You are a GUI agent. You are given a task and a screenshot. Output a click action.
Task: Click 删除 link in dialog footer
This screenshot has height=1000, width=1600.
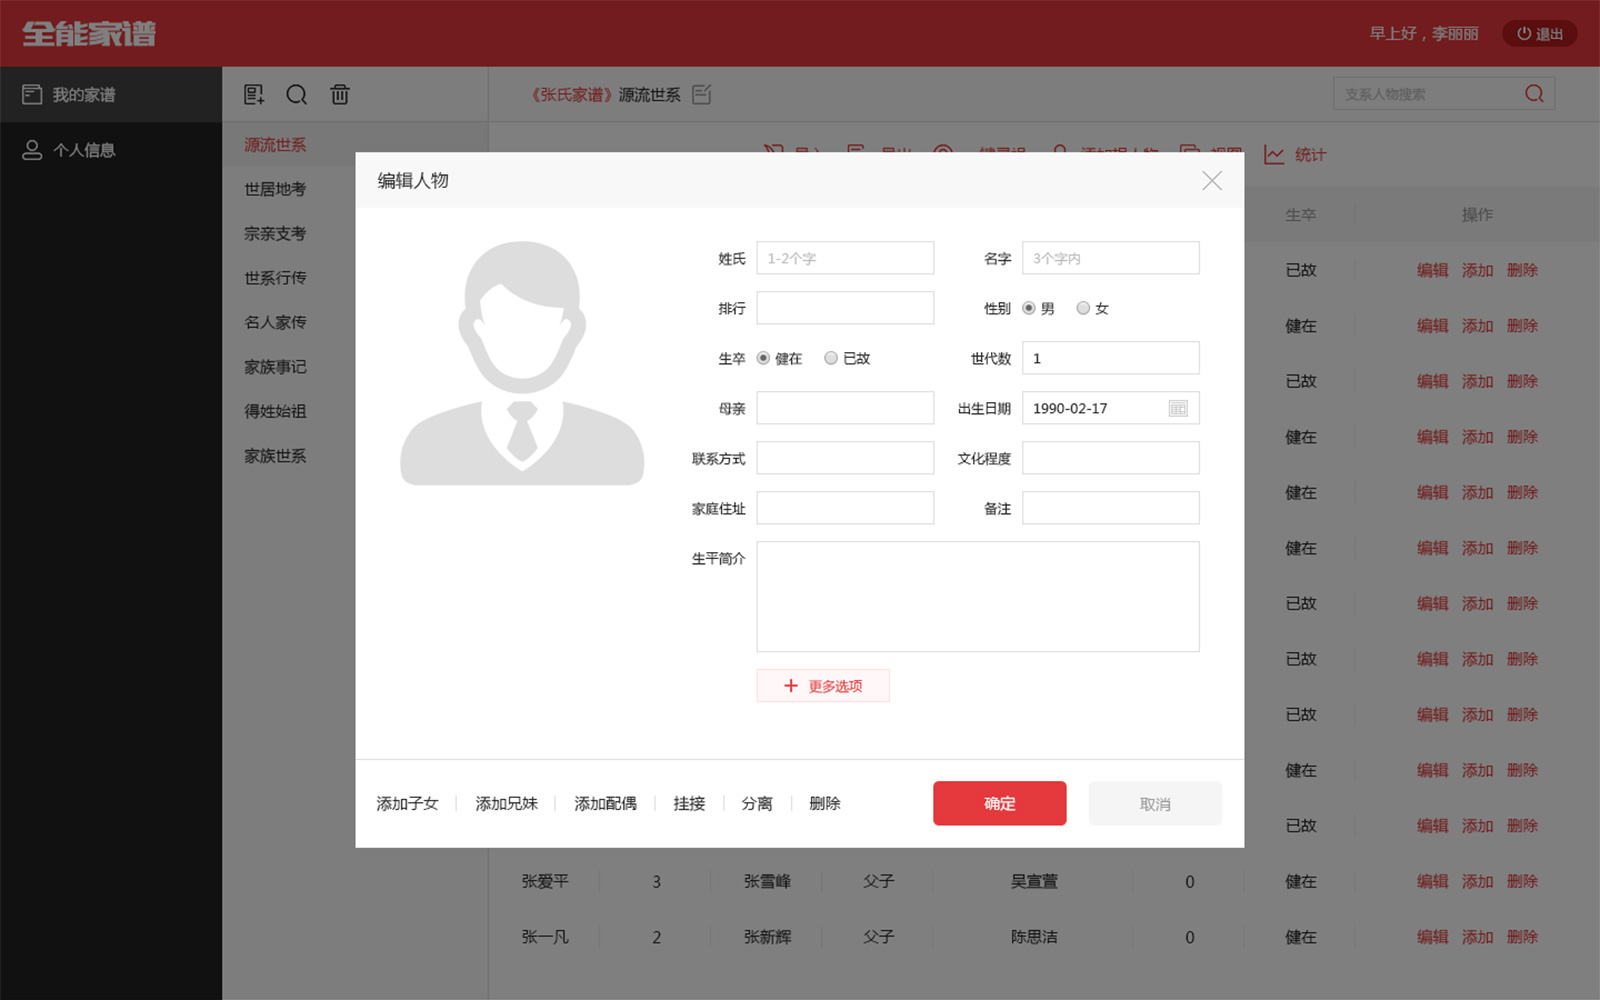(825, 803)
